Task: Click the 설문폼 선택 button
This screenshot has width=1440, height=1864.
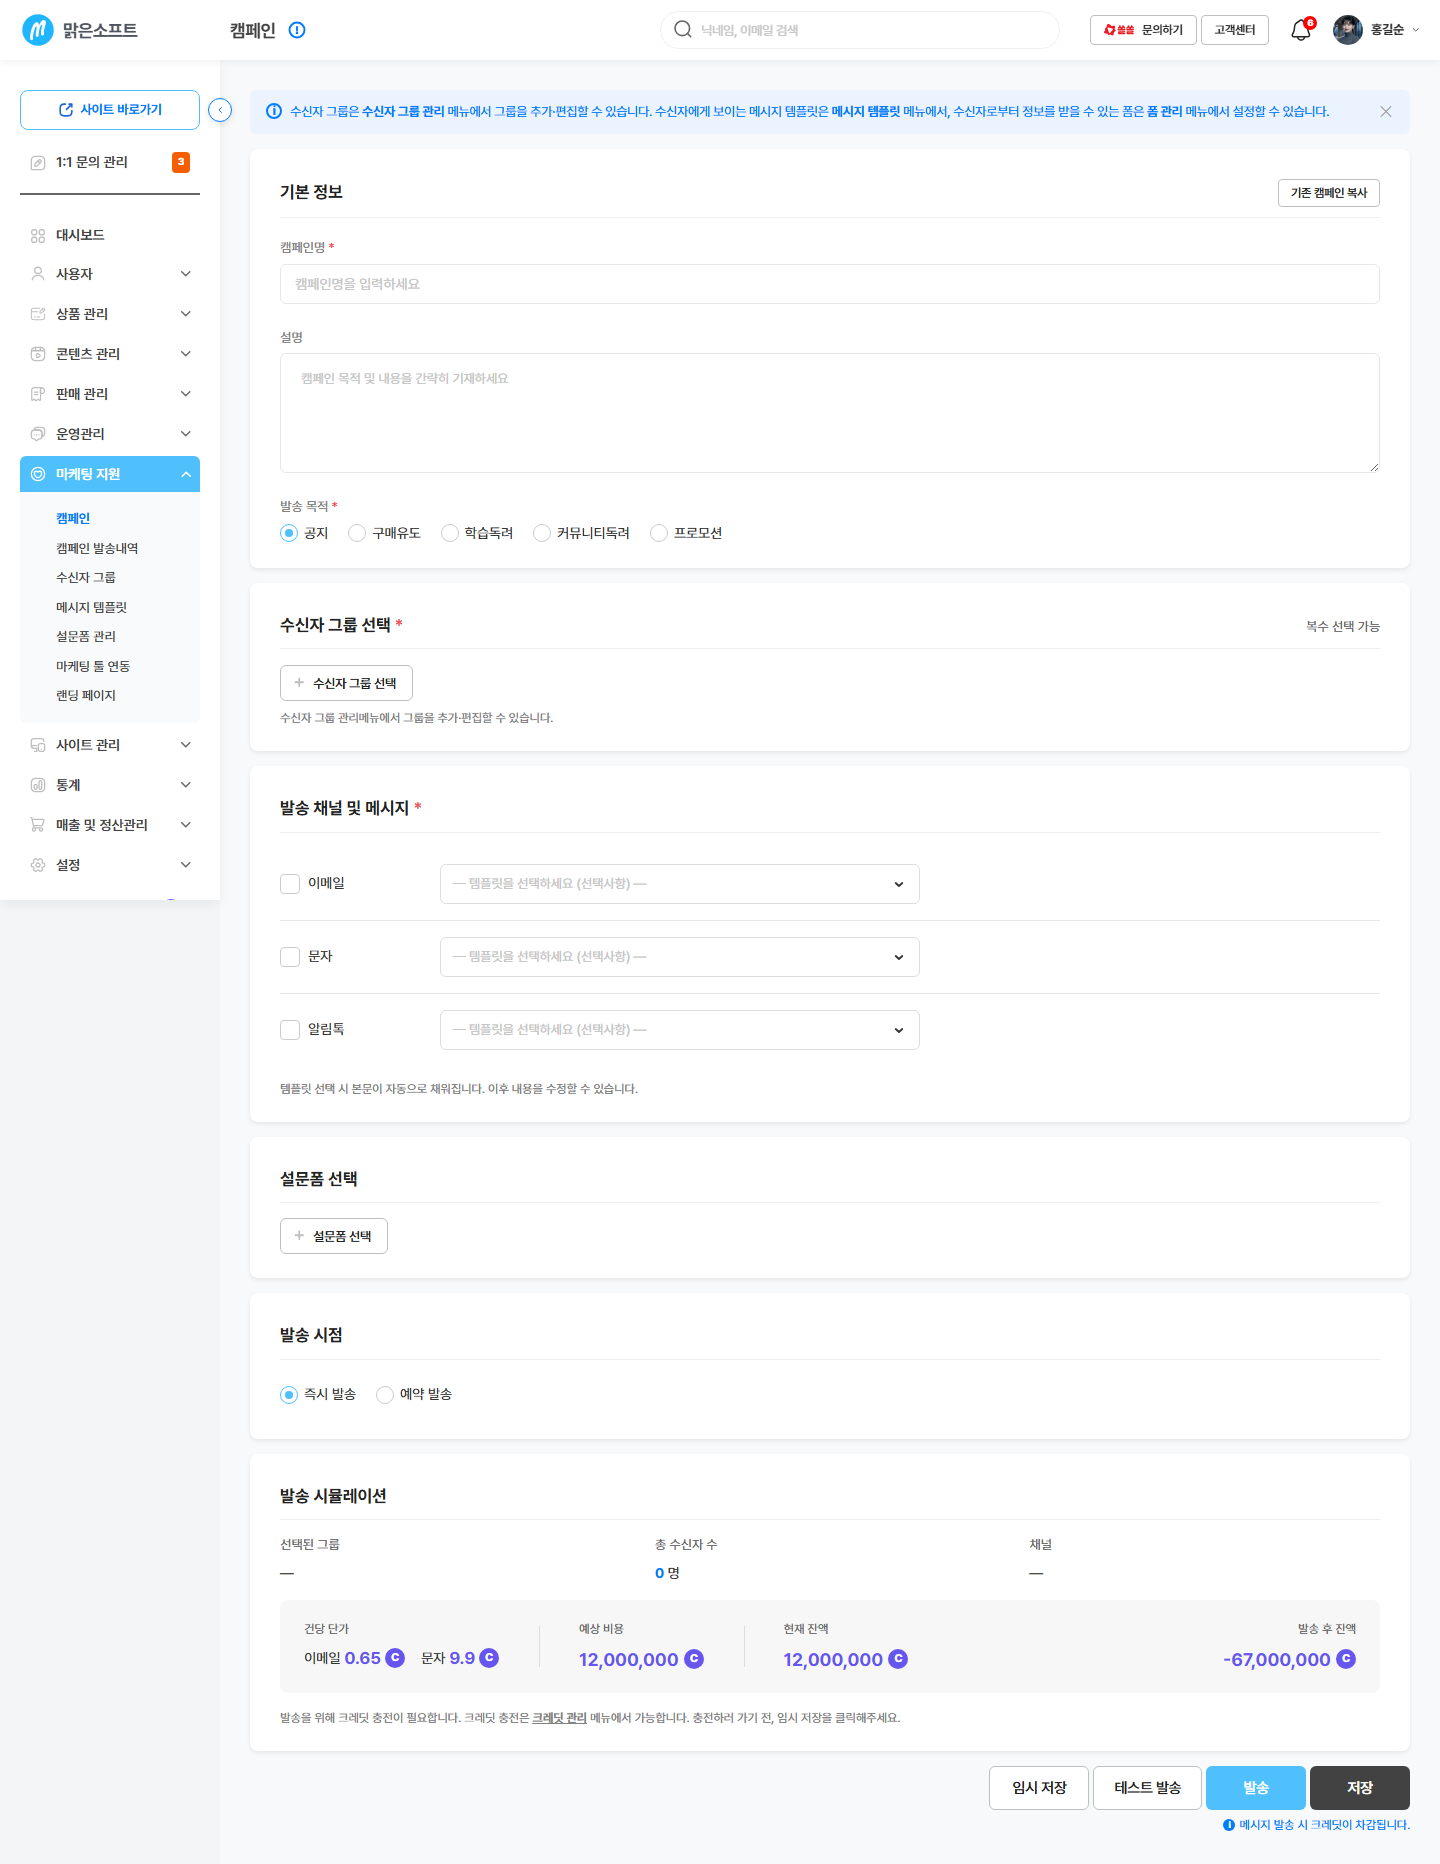Action: click(334, 1236)
